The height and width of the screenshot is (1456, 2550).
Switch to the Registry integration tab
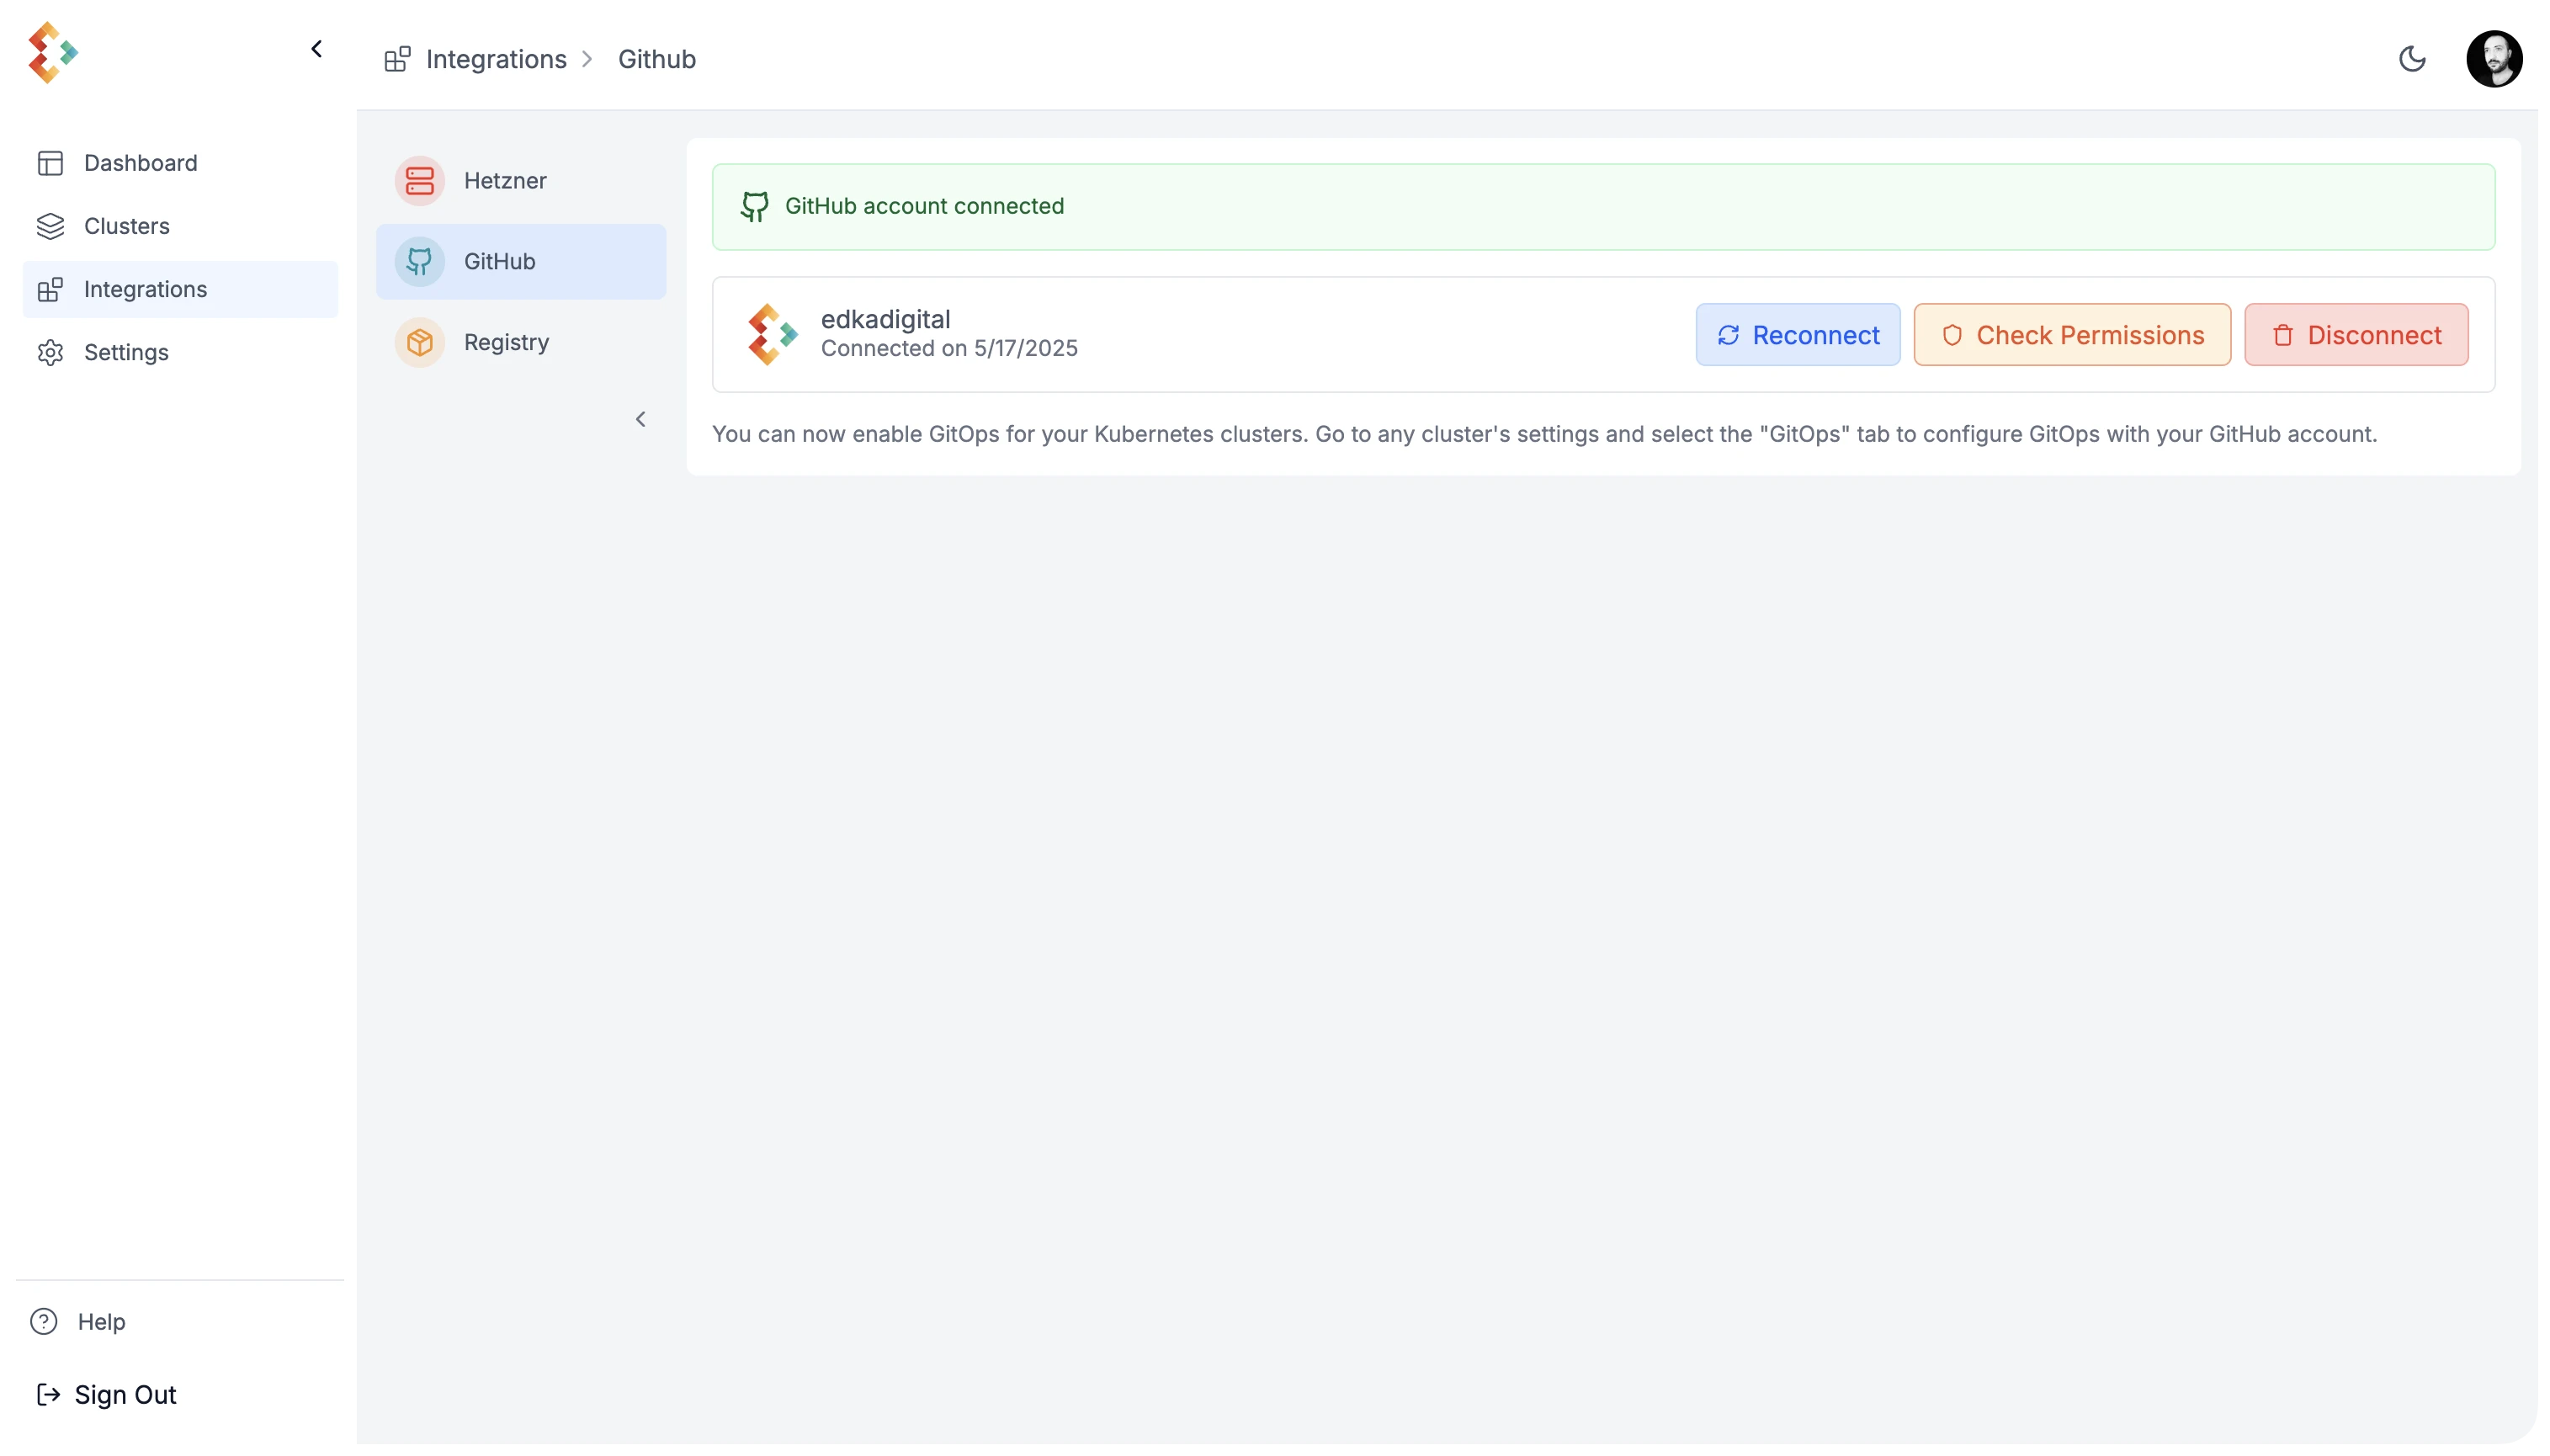tap(521, 343)
